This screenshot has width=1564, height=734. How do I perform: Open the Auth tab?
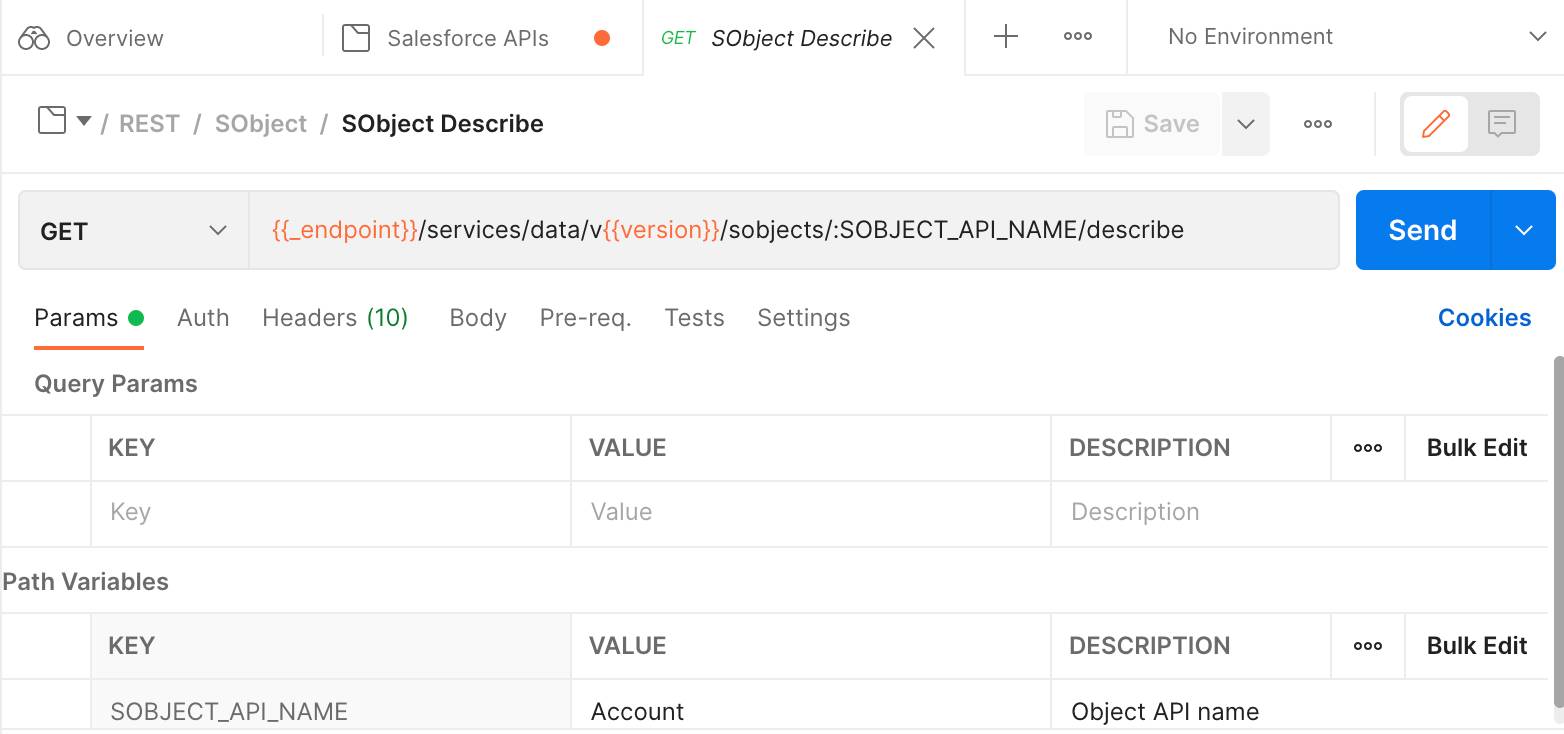(203, 318)
